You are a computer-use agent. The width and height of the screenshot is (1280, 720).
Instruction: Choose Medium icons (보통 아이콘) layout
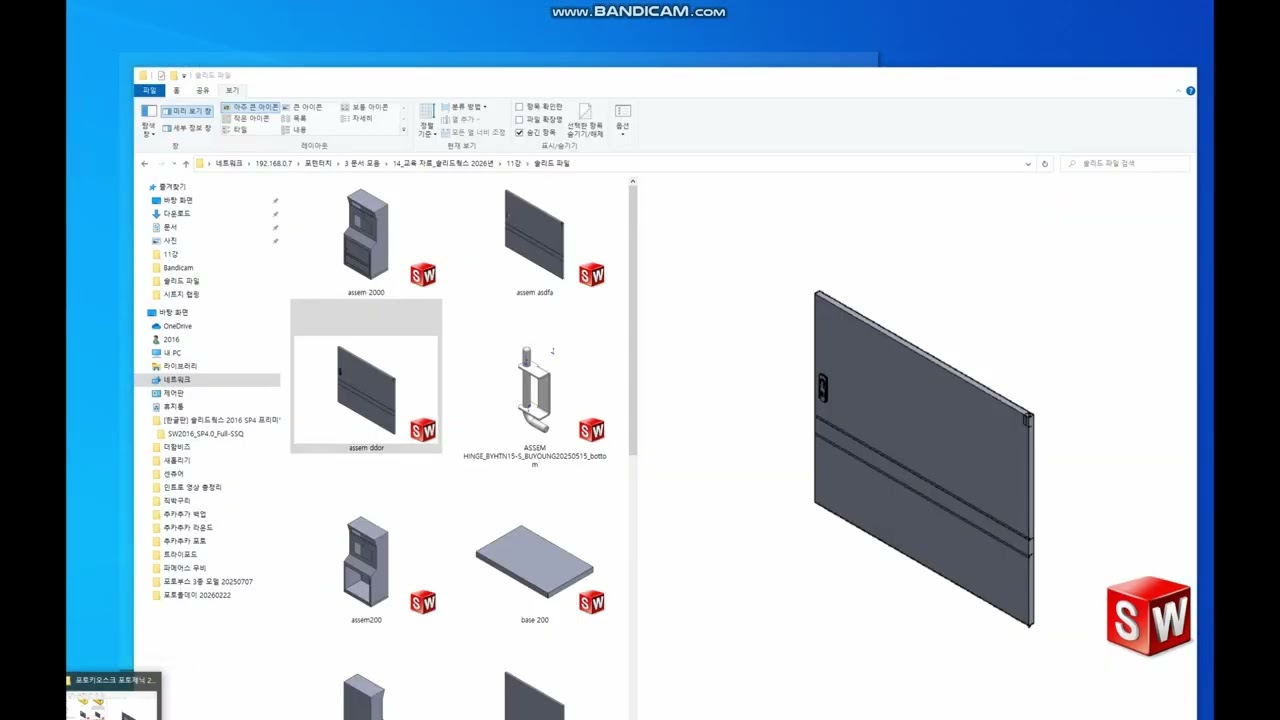click(x=364, y=107)
